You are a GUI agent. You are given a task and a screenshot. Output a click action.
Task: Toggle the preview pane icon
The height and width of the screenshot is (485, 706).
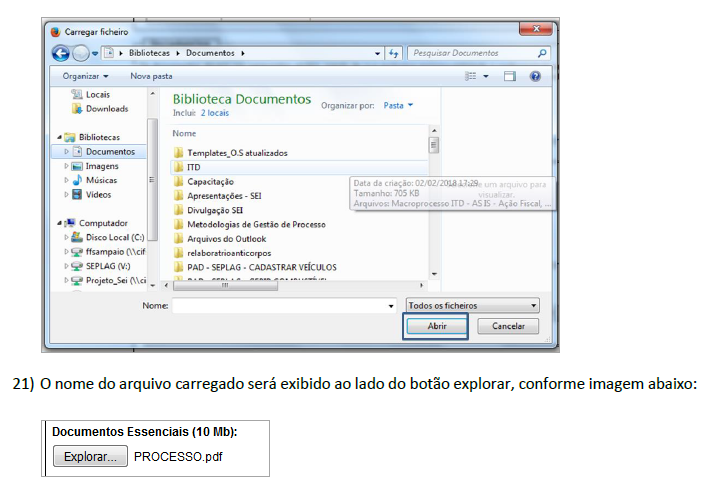[x=510, y=76]
